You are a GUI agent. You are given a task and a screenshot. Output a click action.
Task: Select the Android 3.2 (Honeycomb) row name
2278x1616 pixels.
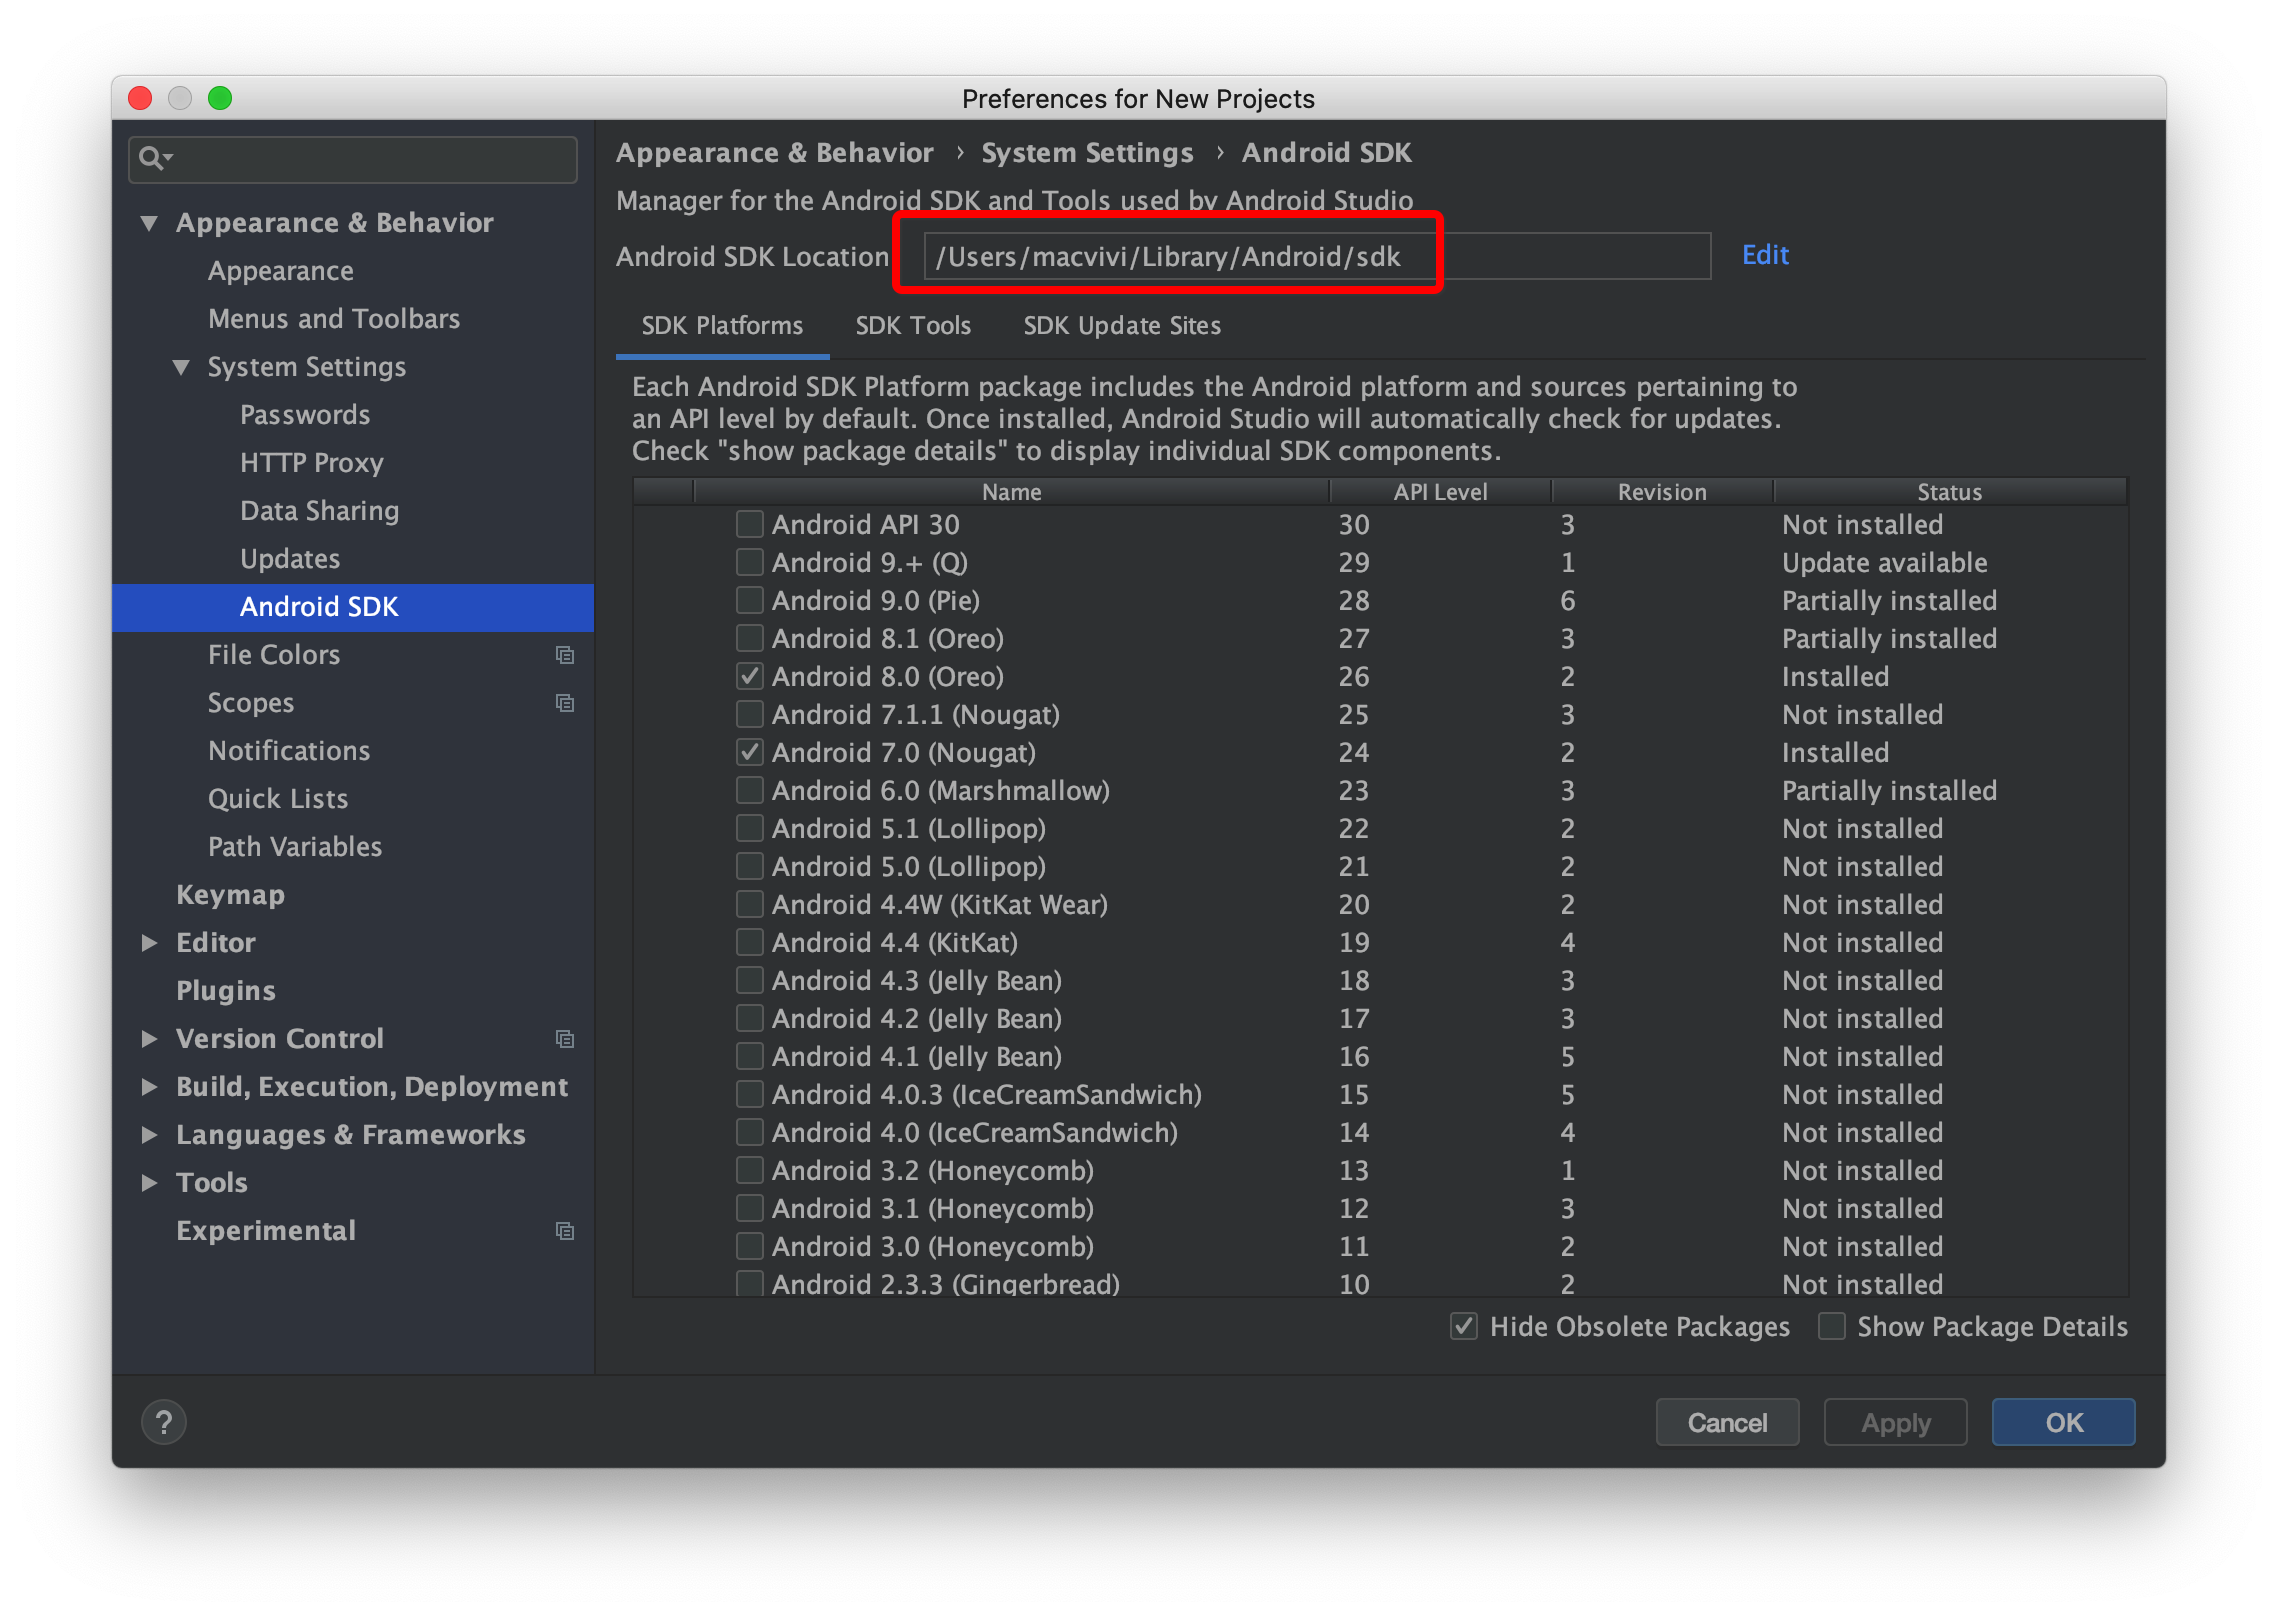click(x=933, y=1171)
